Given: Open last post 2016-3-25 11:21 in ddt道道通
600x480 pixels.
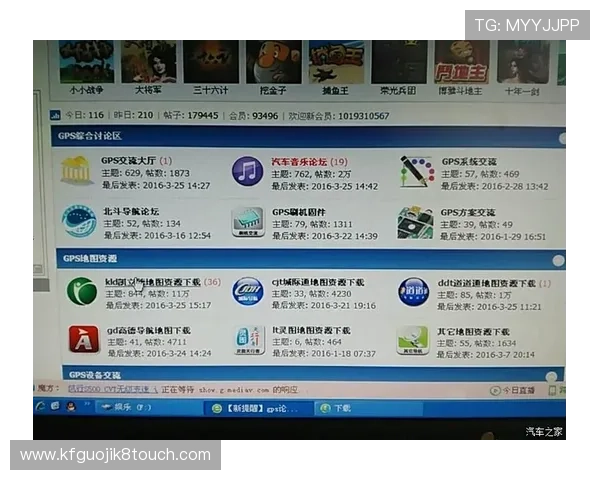Looking at the screenshot, I should coord(509,307).
